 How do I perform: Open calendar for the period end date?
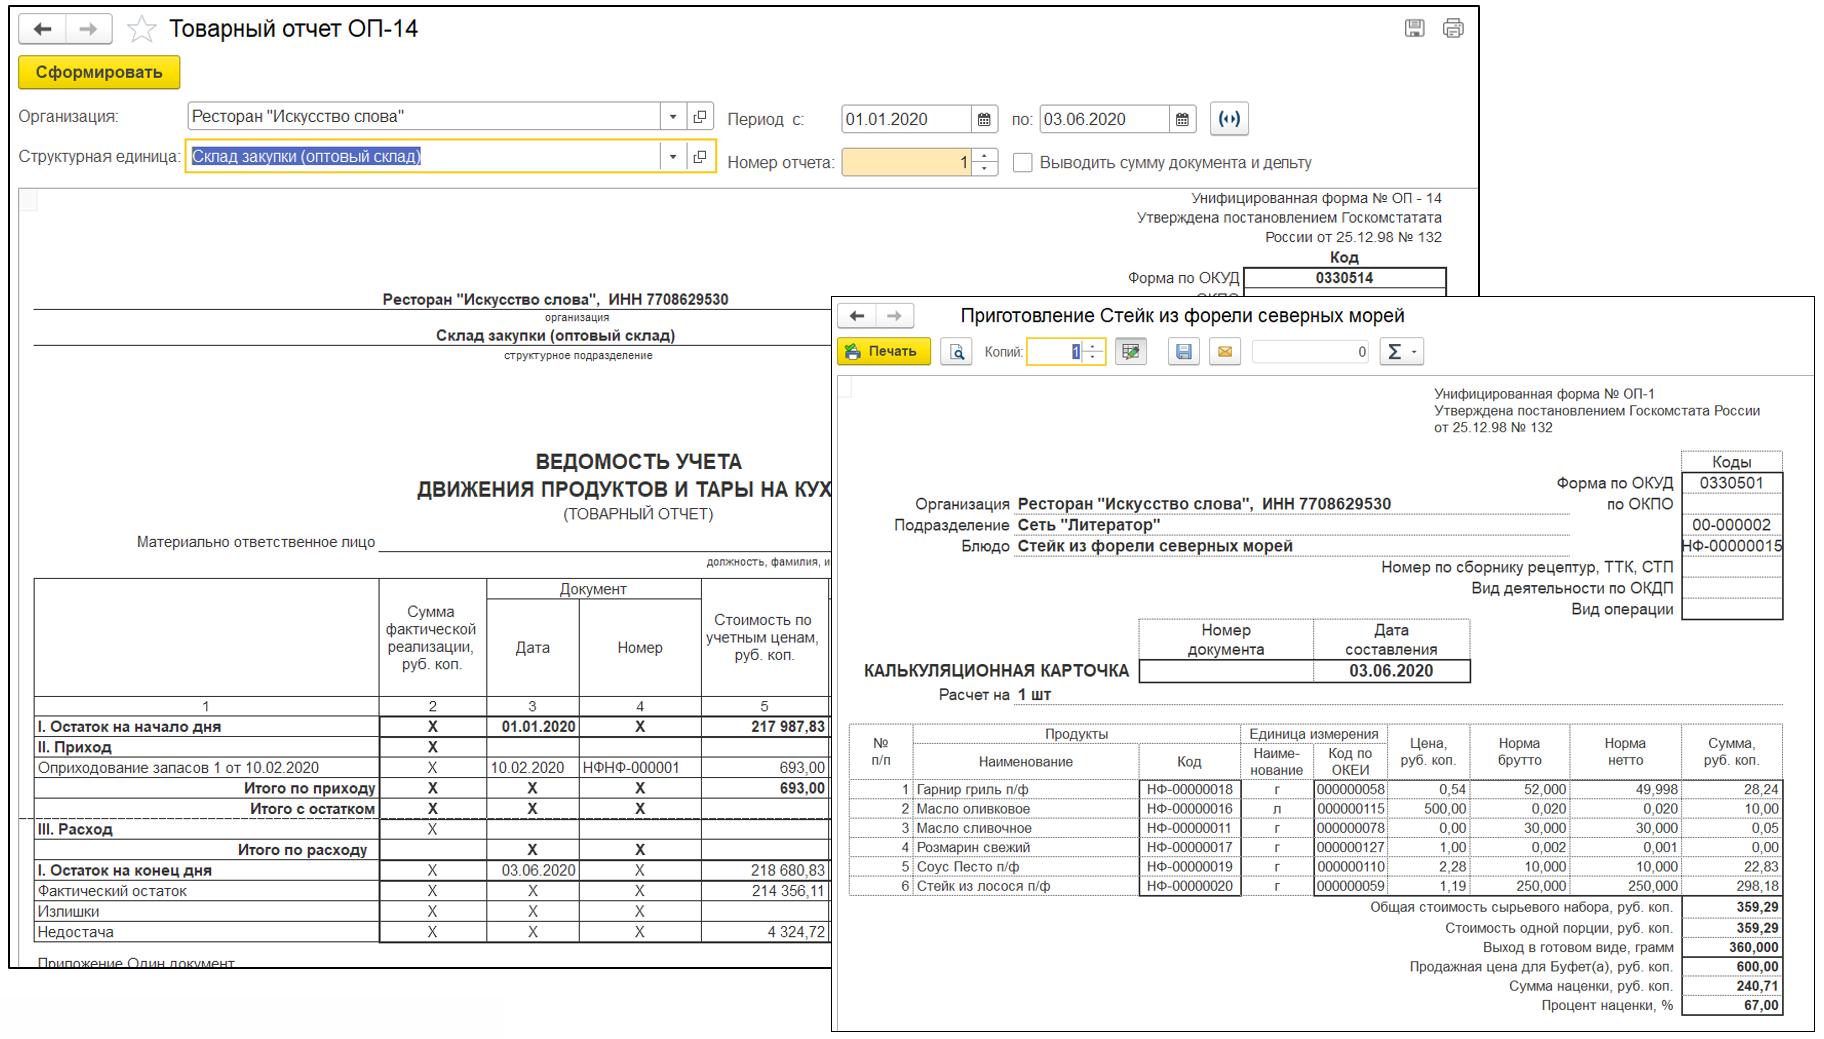pyautogui.click(x=1182, y=119)
